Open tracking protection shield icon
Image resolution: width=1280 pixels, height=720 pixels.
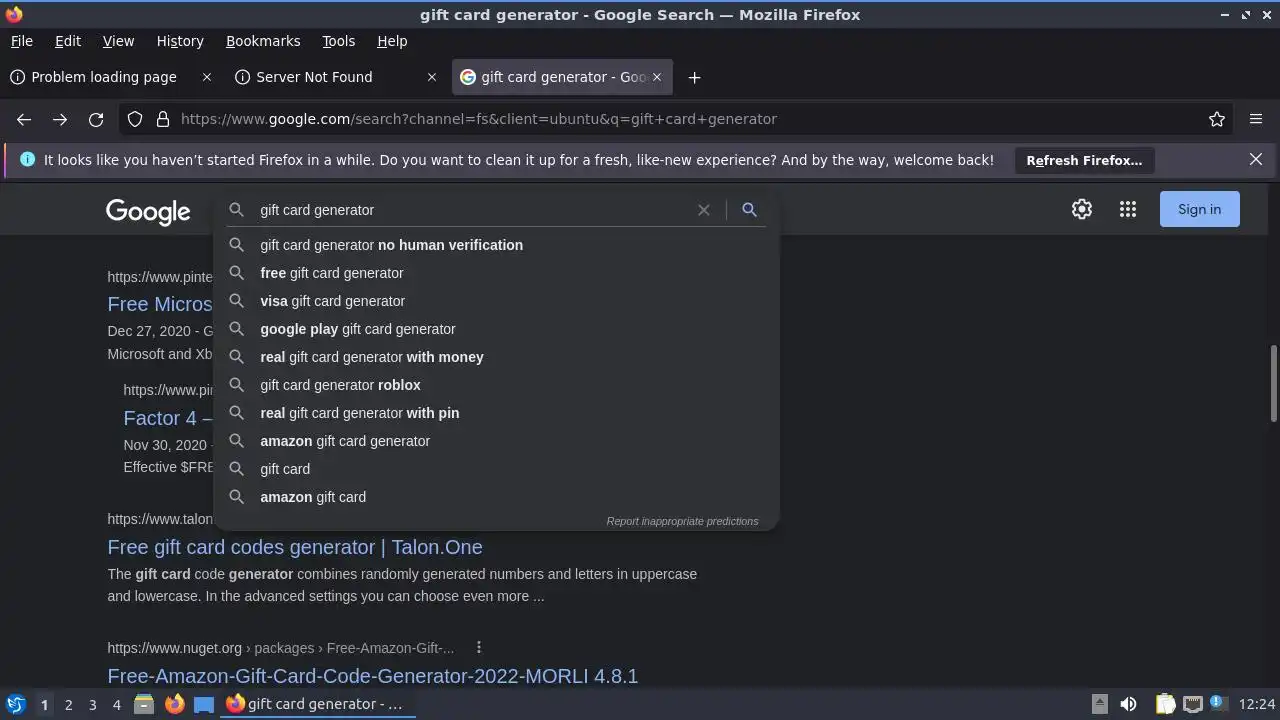pos(135,119)
